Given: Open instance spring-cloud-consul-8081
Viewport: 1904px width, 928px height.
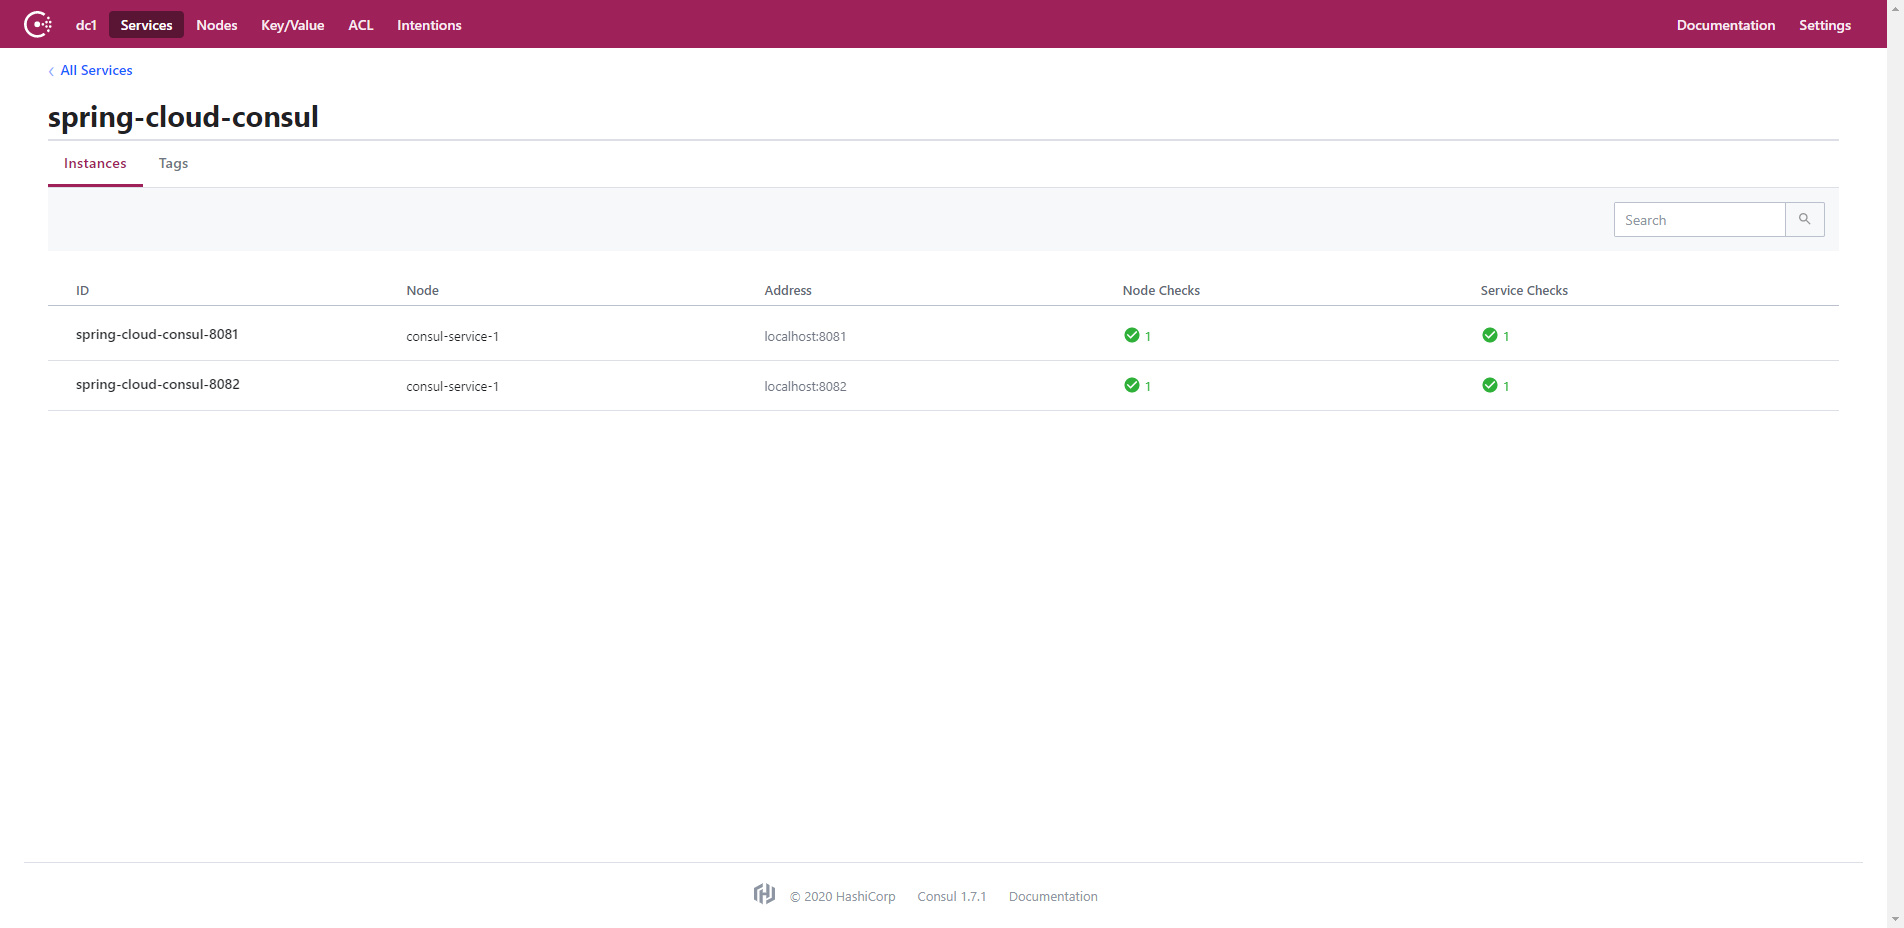Looking at the screenshot, I should pos(157,334).
